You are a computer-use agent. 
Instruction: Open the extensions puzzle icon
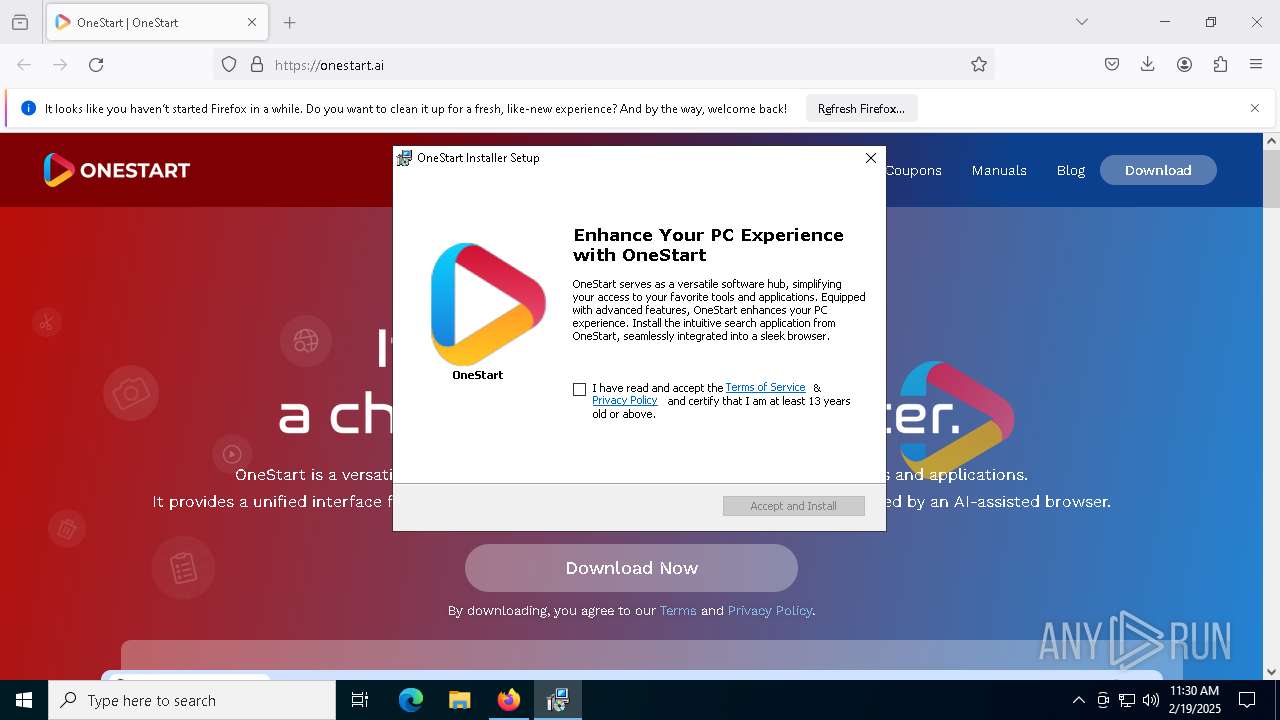click(1220, 65)
